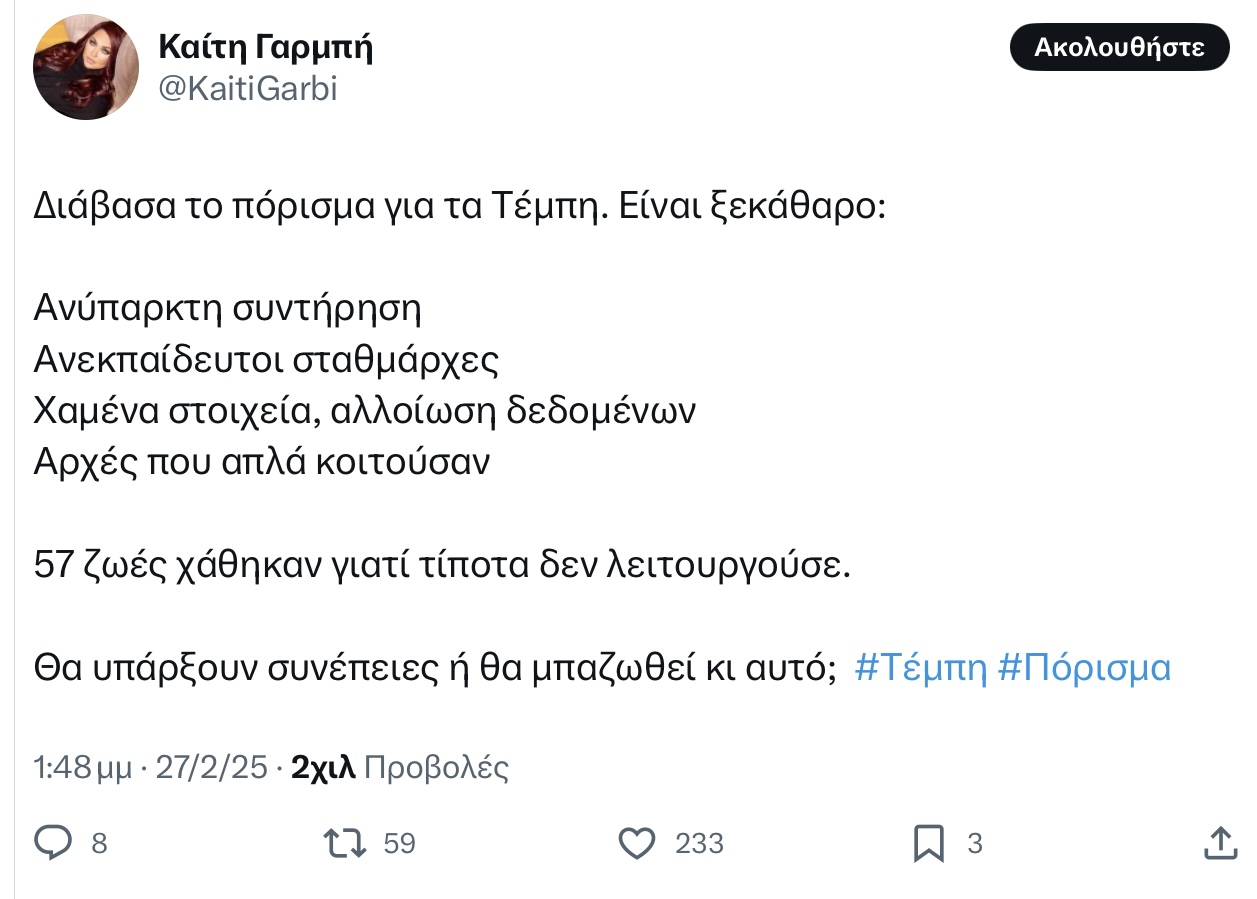Click the 1:48 μμ · 27/2/25 timestamp
The image size is (1257, 899).
[x=151, y=767]
